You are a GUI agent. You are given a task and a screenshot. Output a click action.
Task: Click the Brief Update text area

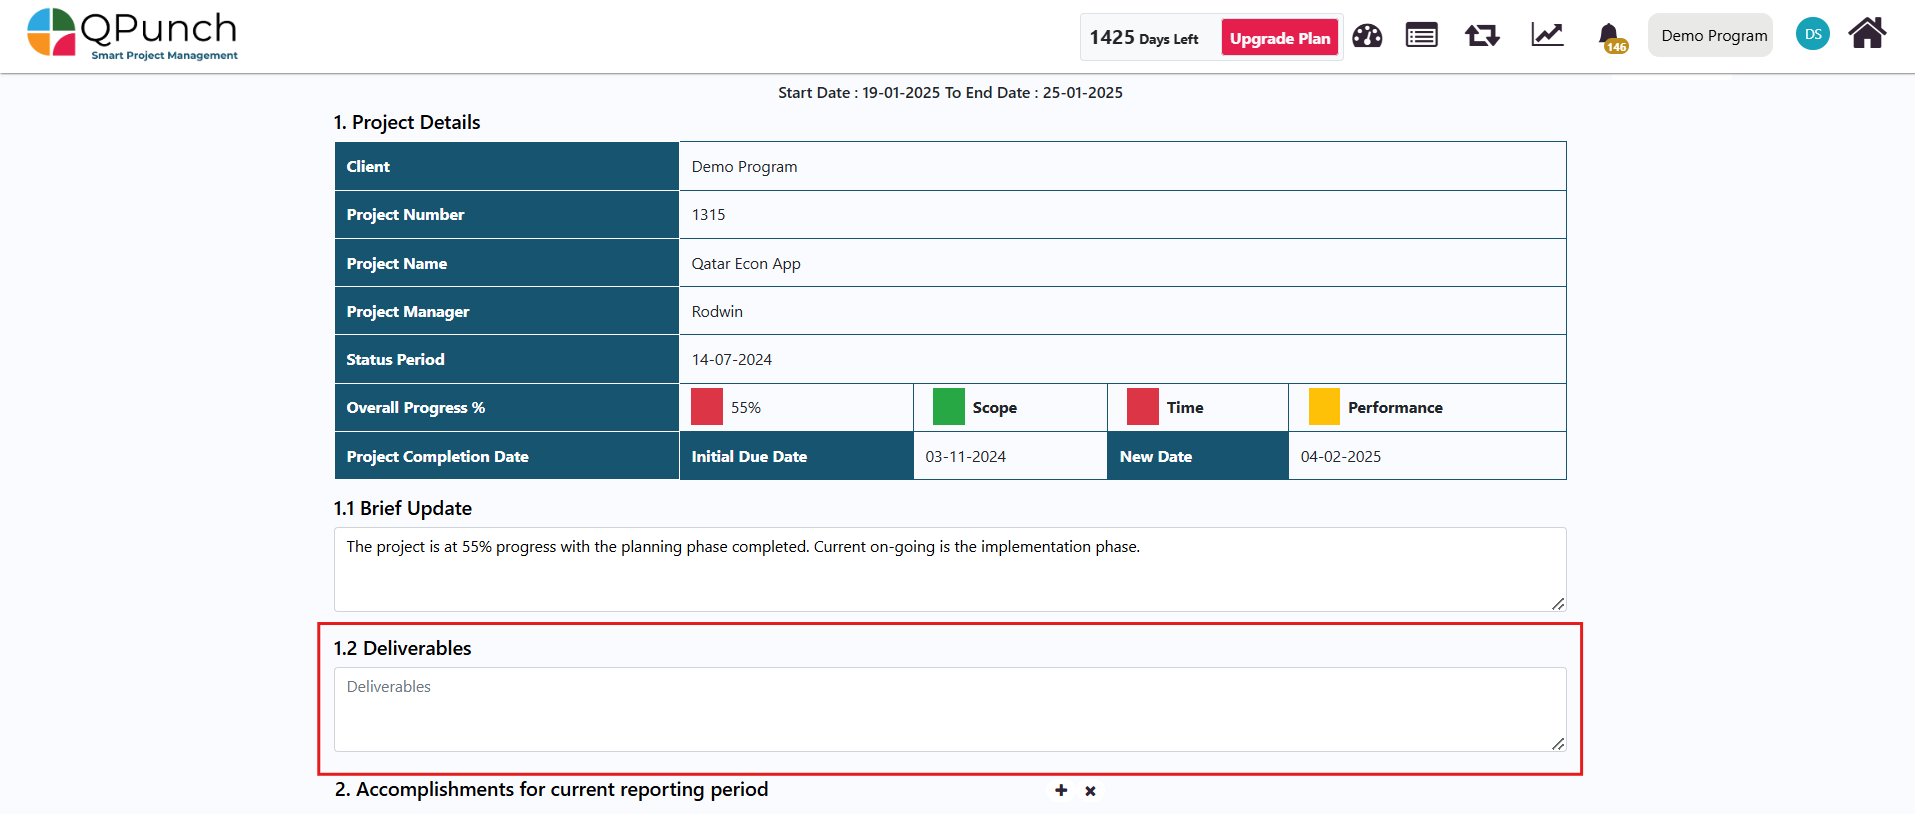coord(949,569)
